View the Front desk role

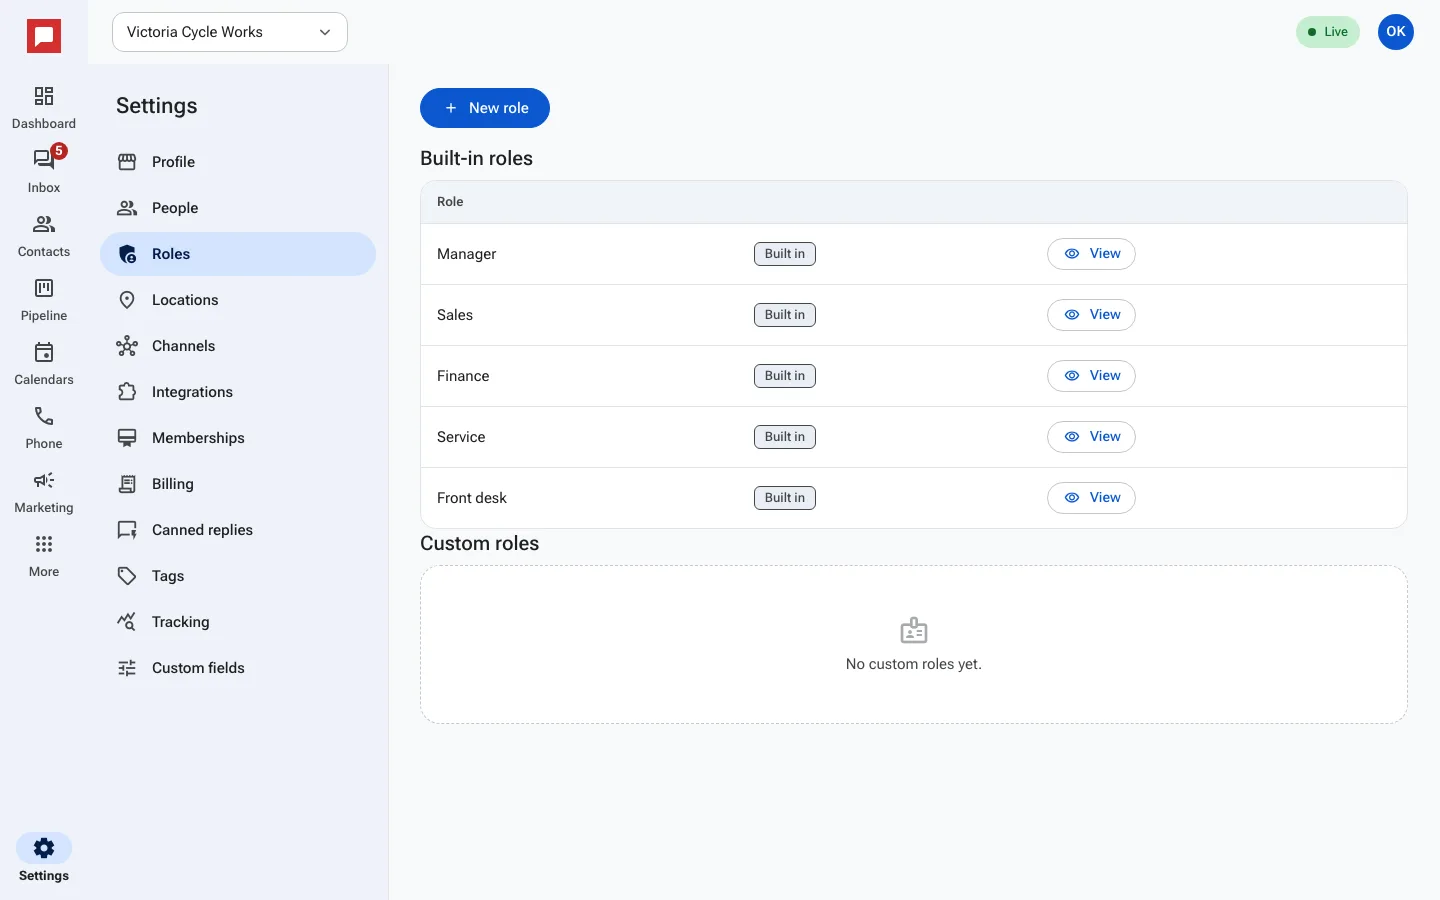coord(1091,498)
